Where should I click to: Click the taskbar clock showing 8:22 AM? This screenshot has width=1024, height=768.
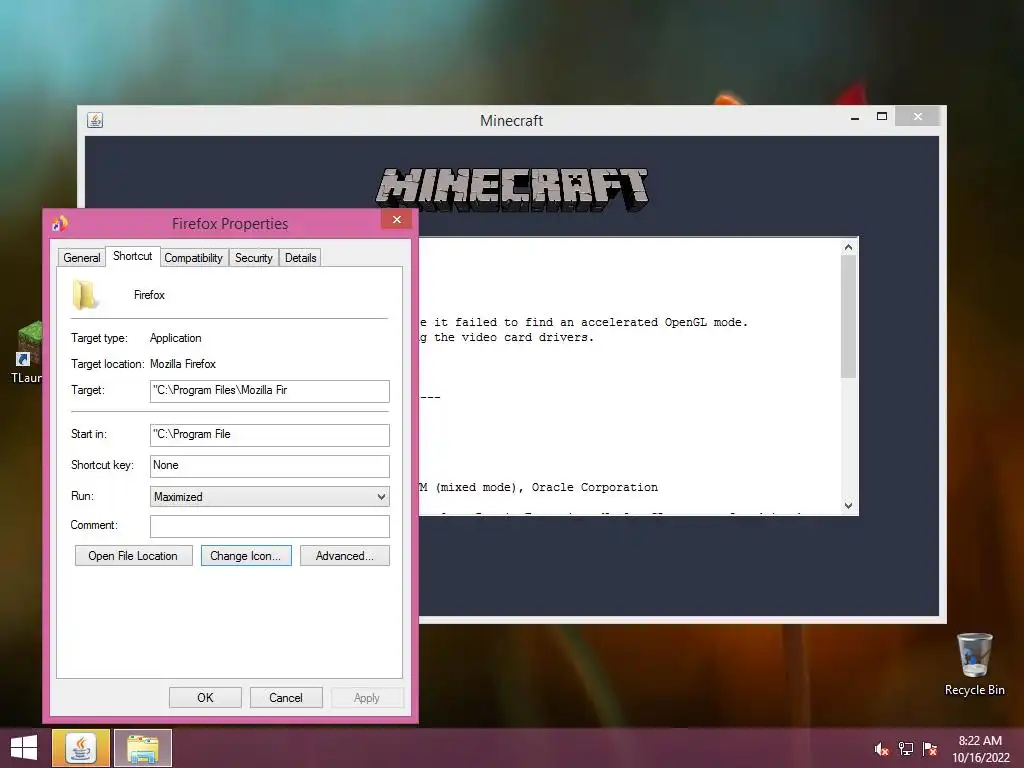pyautogui.click(x=980, y=749)
